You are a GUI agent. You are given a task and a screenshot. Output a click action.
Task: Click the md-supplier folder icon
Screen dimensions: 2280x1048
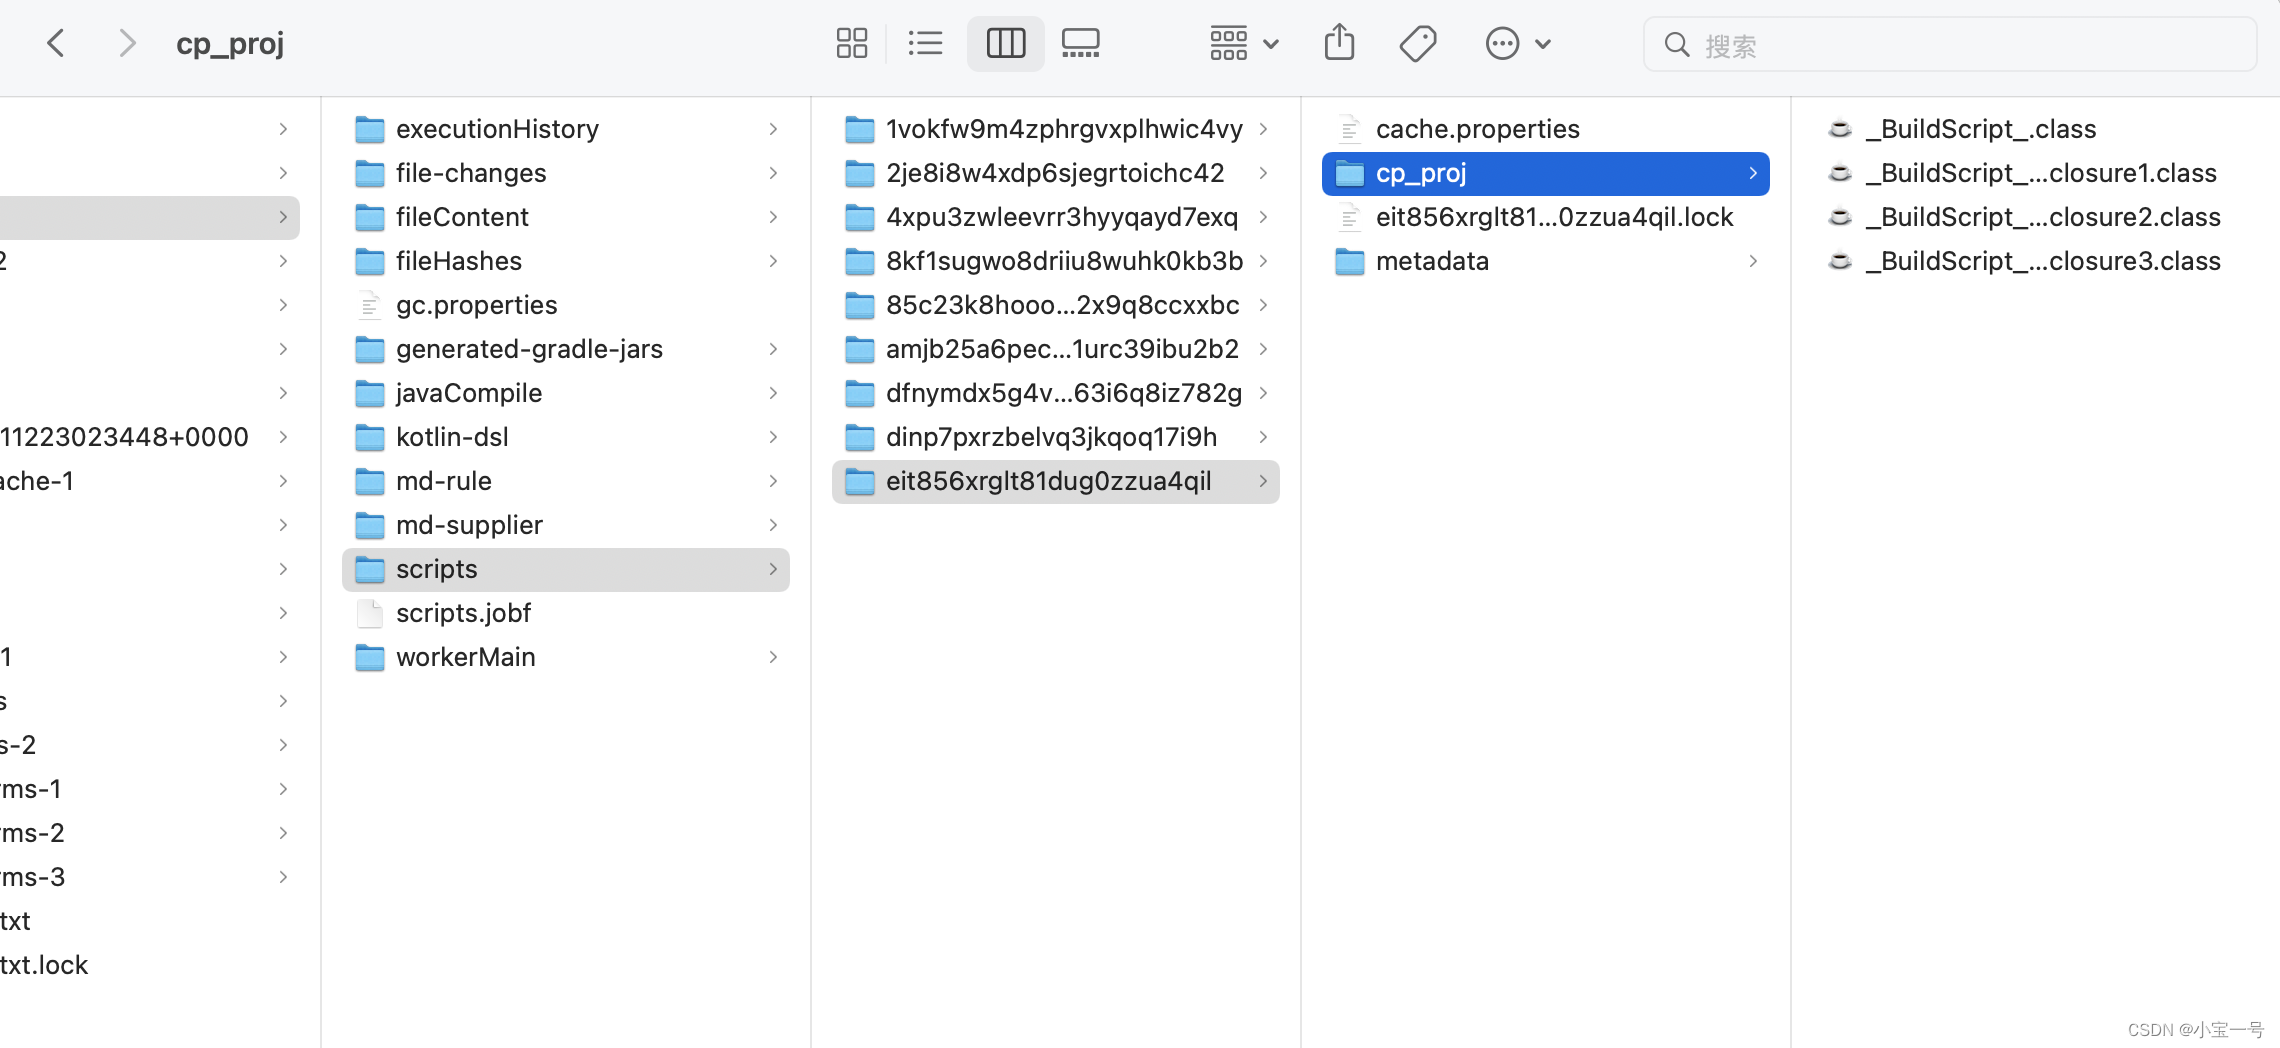[x=370, y=526]
